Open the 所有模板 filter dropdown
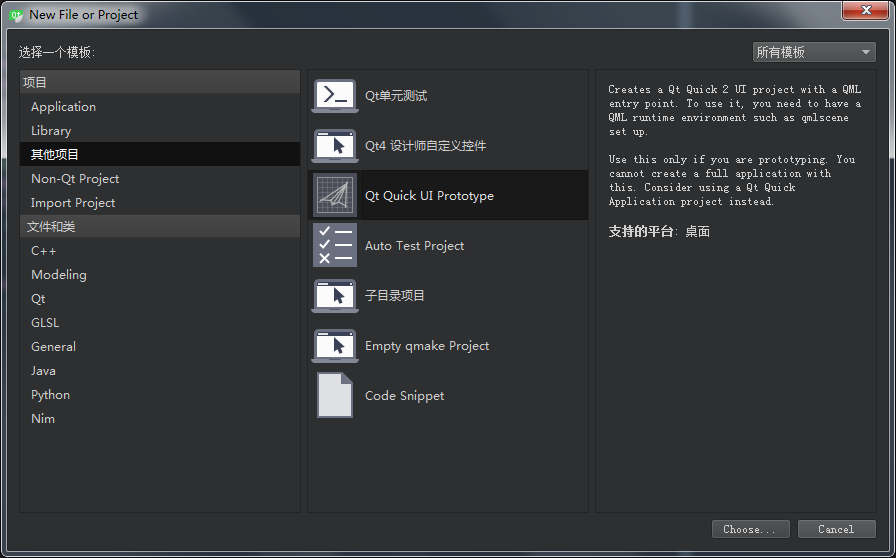The width and height of the screenshot is (896, 558). click(x=814, y=52)
